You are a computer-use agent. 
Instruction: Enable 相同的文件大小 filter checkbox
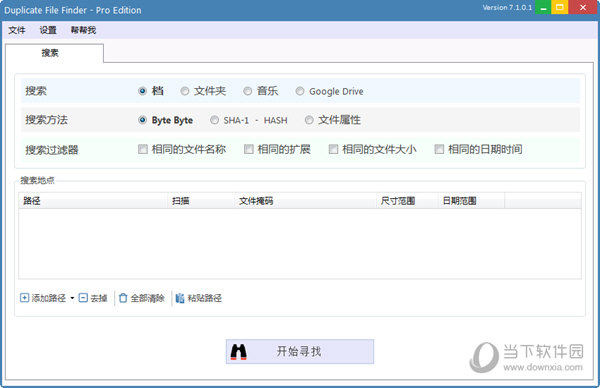click(333, 149)
